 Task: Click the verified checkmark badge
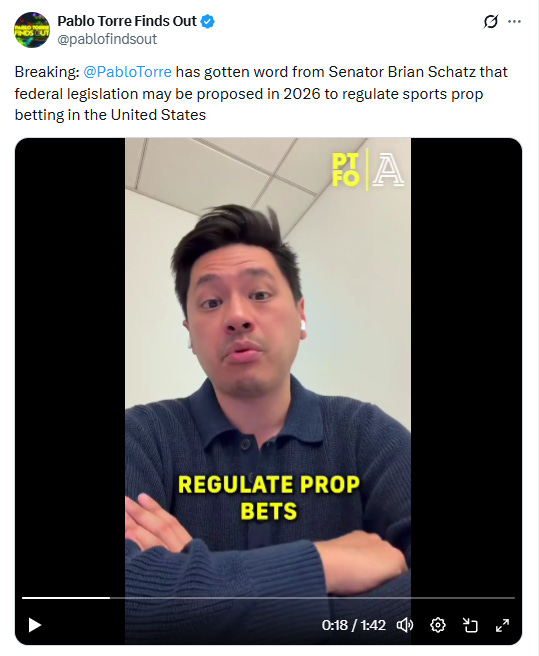[x=208, y=21]
